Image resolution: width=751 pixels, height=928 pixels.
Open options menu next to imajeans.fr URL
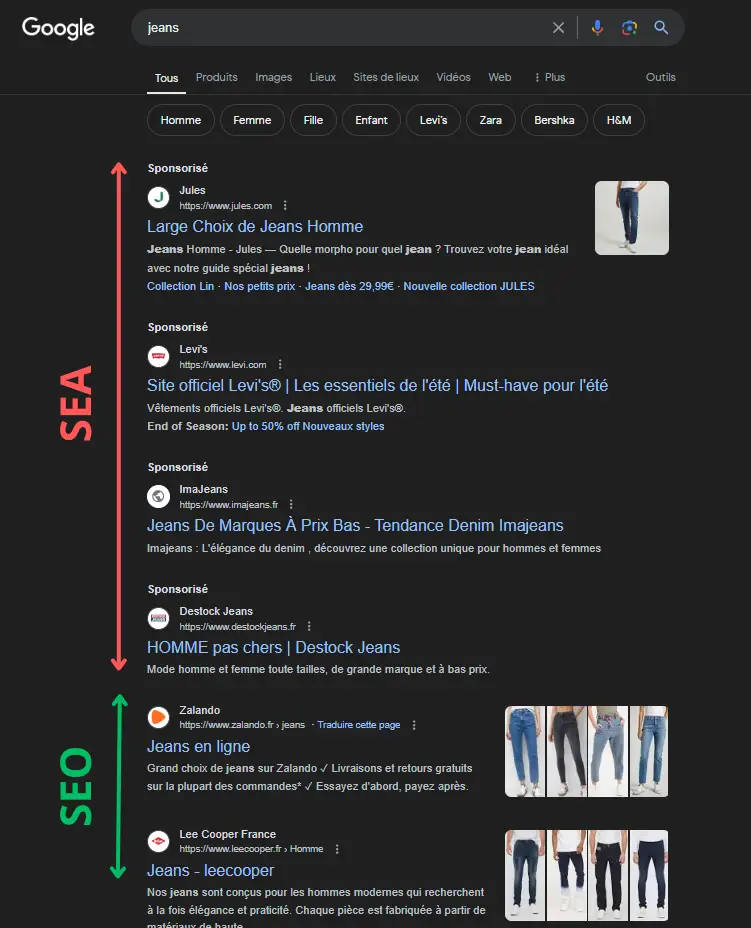point(291,504)
